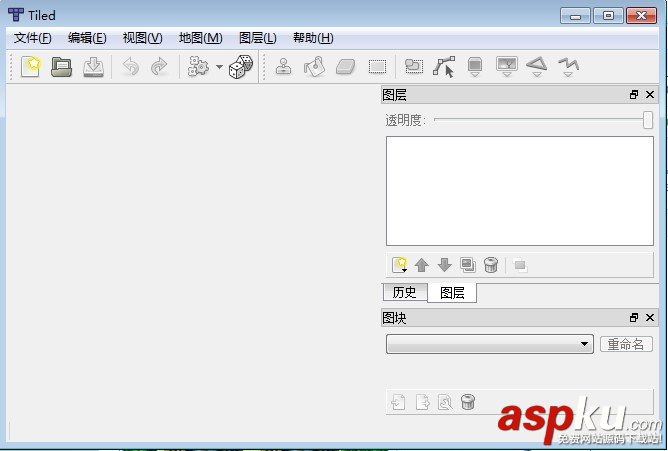Viewport: 668px width, 451px height.
Task: Open the 编辑(E) menu
Action: (x=87, y=38)
